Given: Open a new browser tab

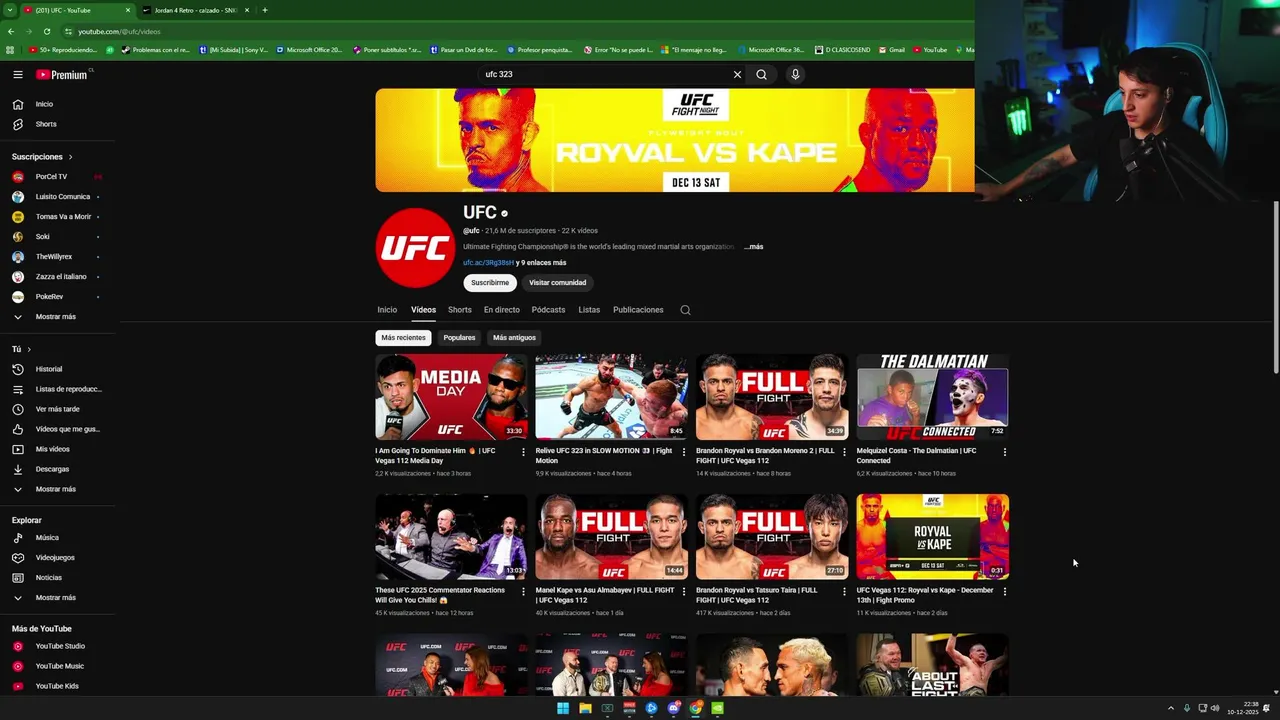Looking at the screenshot, I should 264,10.
